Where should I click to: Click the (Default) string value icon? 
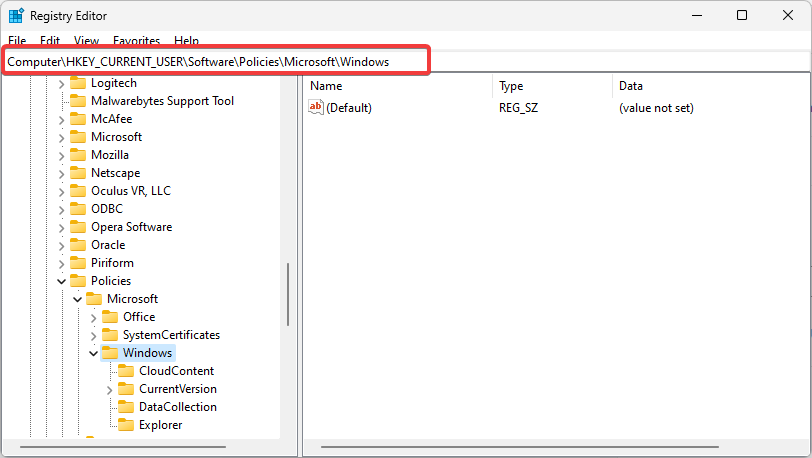pyautogui.click(x=315, y=107)
